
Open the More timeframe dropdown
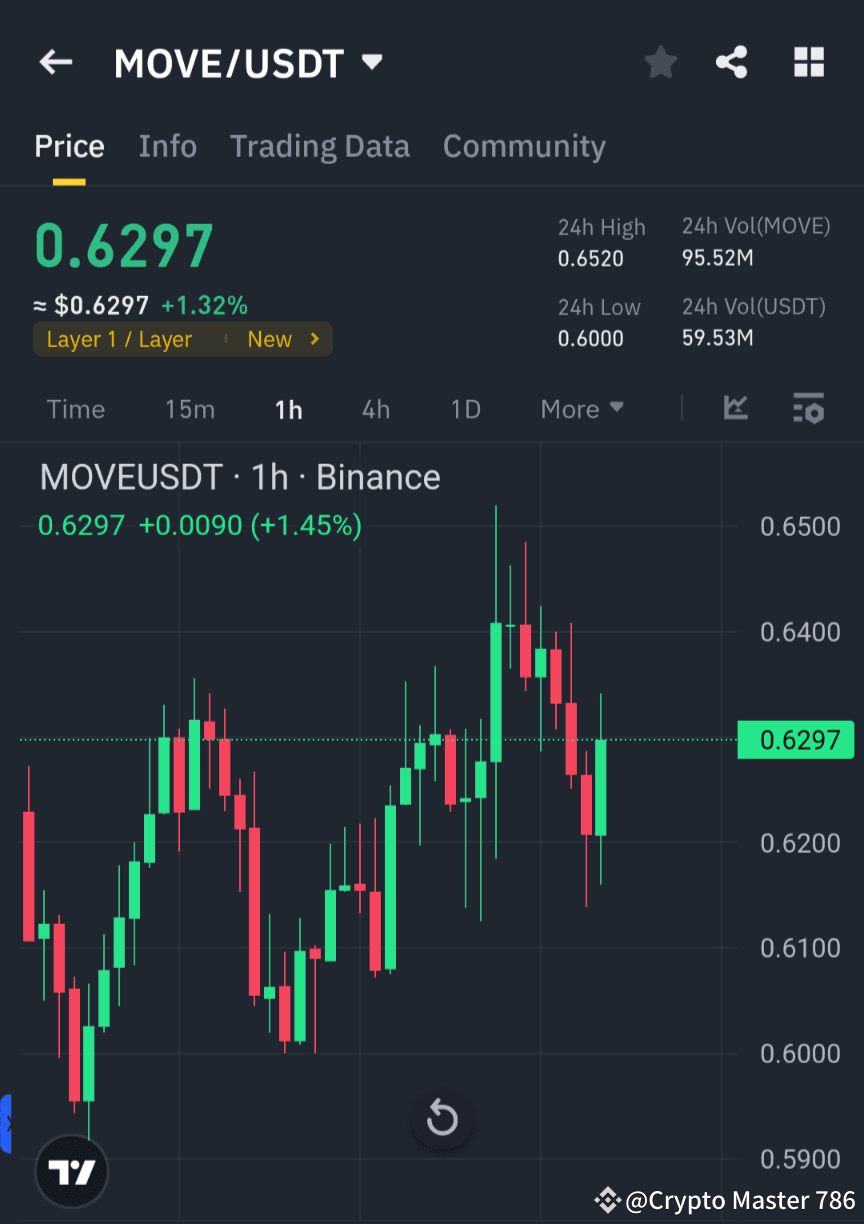[581, 408]
